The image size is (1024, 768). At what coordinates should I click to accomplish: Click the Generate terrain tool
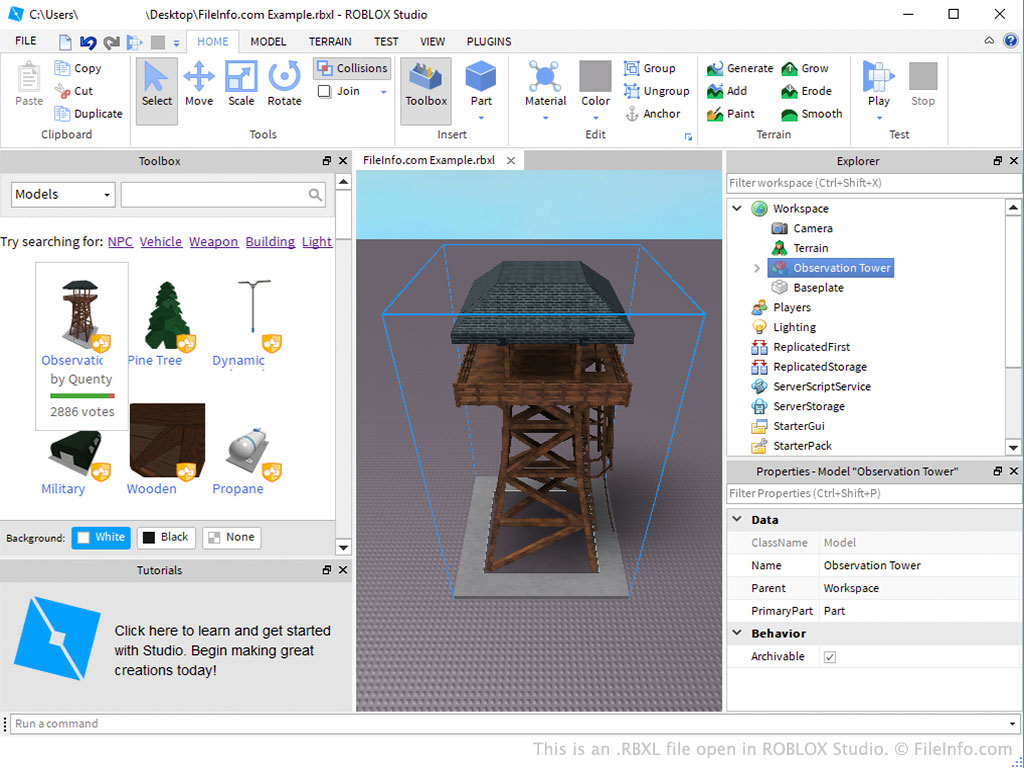tap(740, 69)
